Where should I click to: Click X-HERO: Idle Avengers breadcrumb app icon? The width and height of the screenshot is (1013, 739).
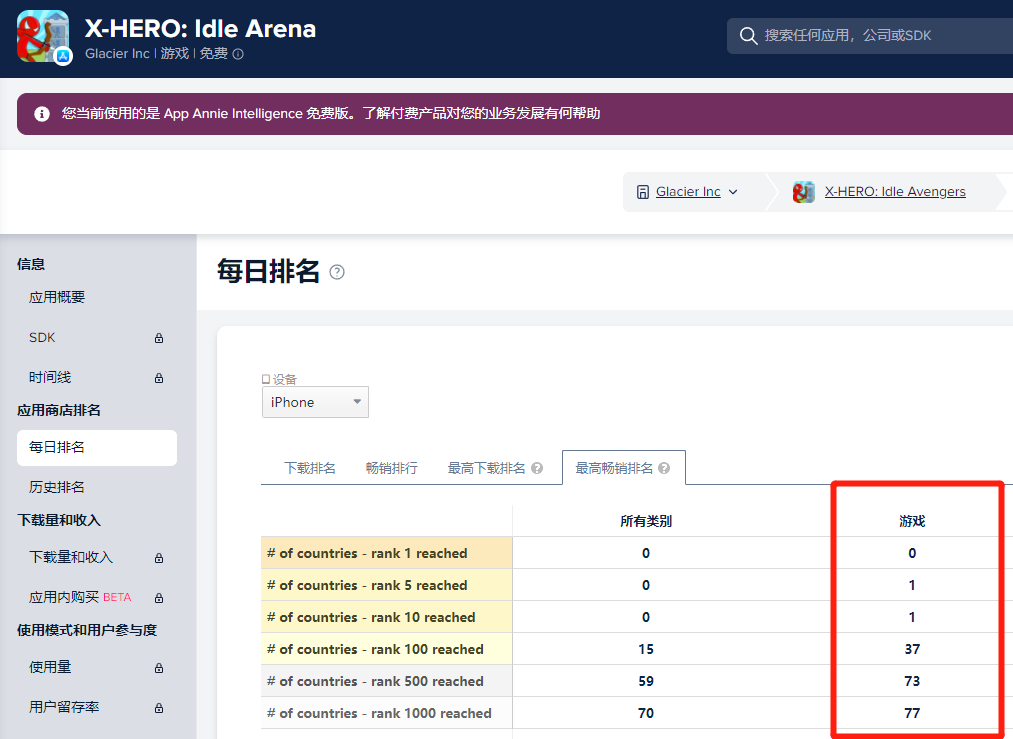coord(804,192)
